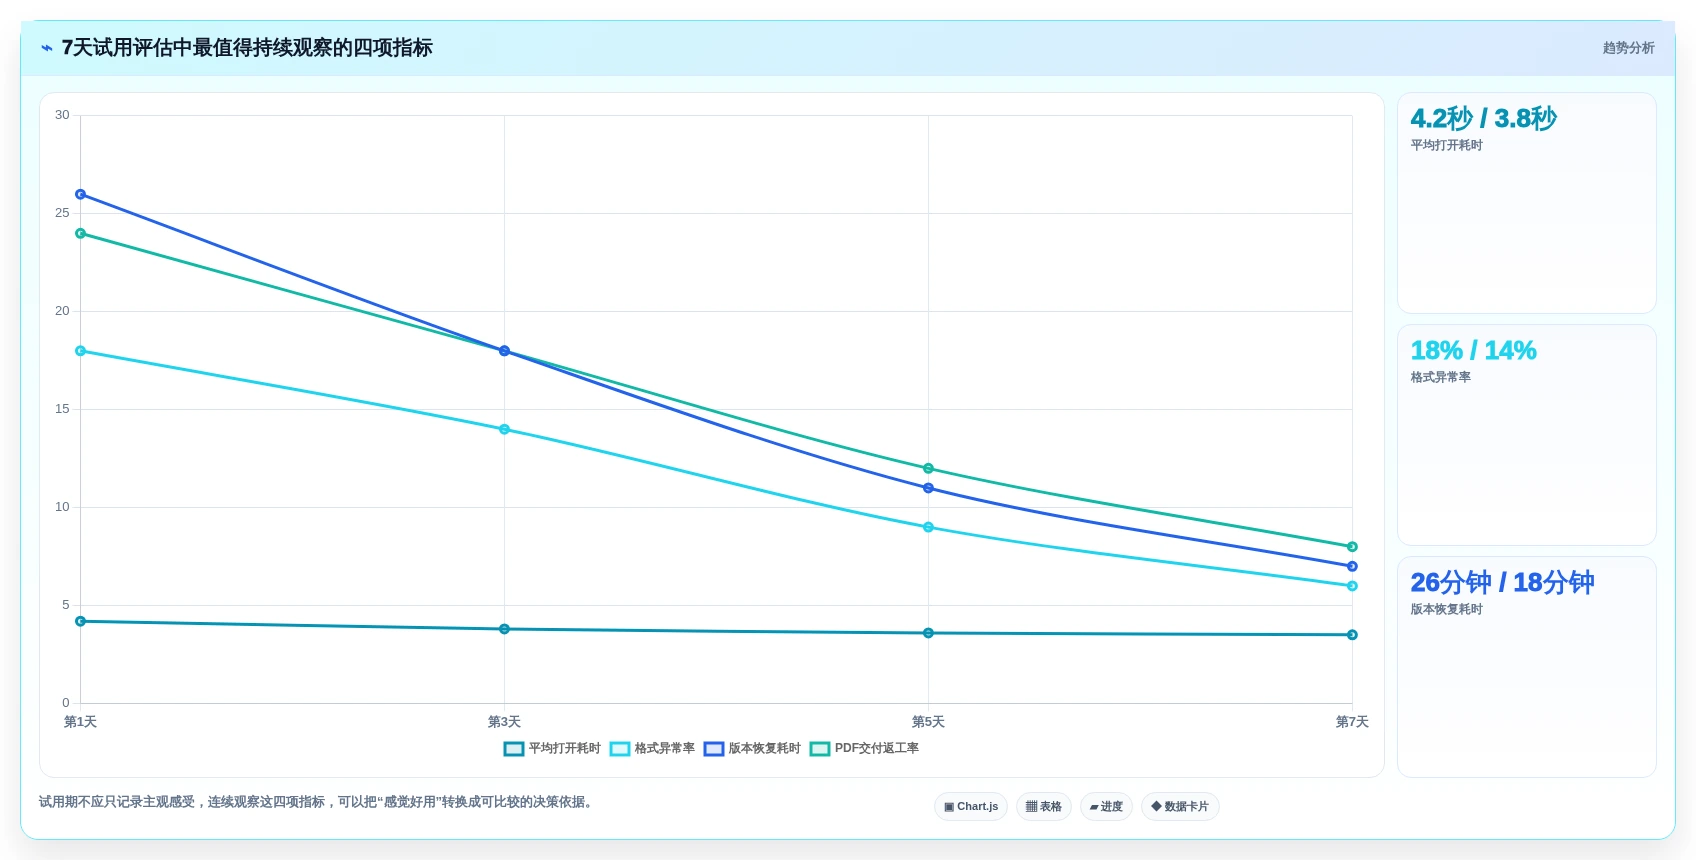The width and height of the screenshot is (1696, 860).
Task: Click the footnote starting 试用期不应只记录主观感受
Action: [318, 802]
